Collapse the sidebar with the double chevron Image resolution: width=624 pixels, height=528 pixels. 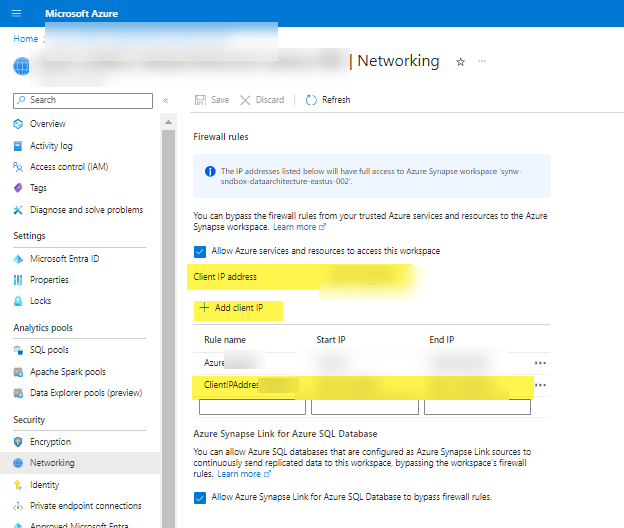[166, 100]
